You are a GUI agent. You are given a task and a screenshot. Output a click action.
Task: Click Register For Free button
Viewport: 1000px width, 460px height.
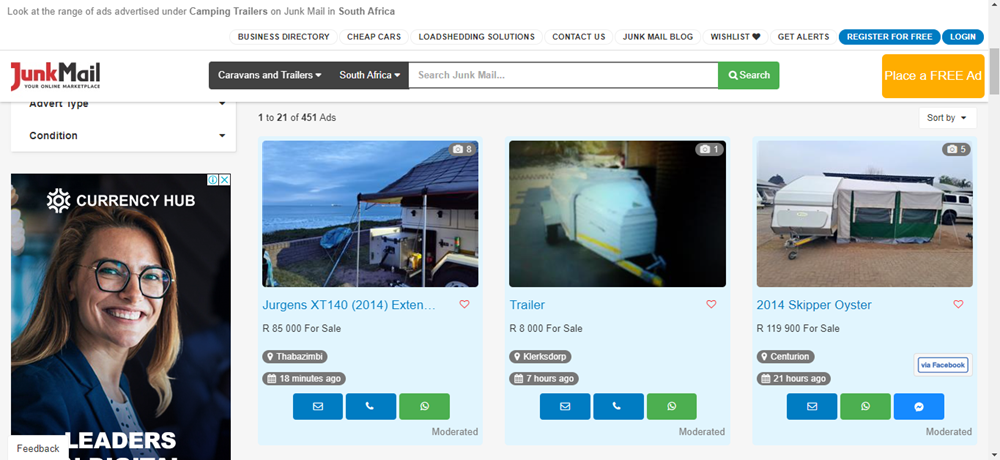pos(889,37)
